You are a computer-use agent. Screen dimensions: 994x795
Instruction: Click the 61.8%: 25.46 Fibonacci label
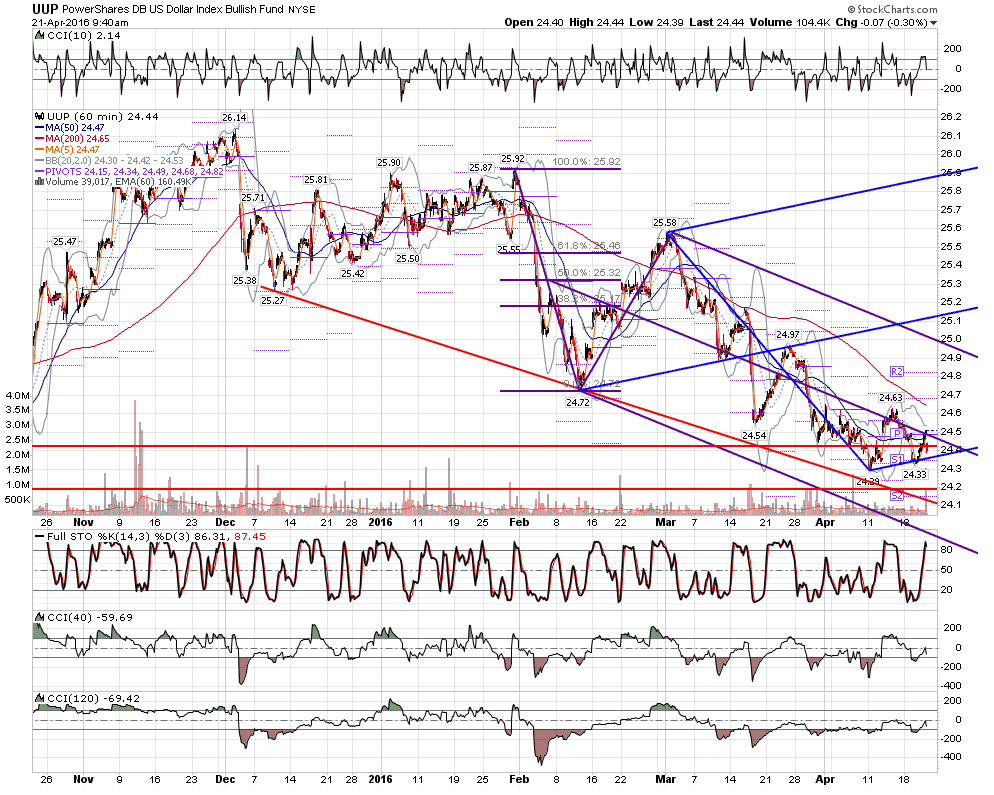pyautogui.click(x=588, y=245)
